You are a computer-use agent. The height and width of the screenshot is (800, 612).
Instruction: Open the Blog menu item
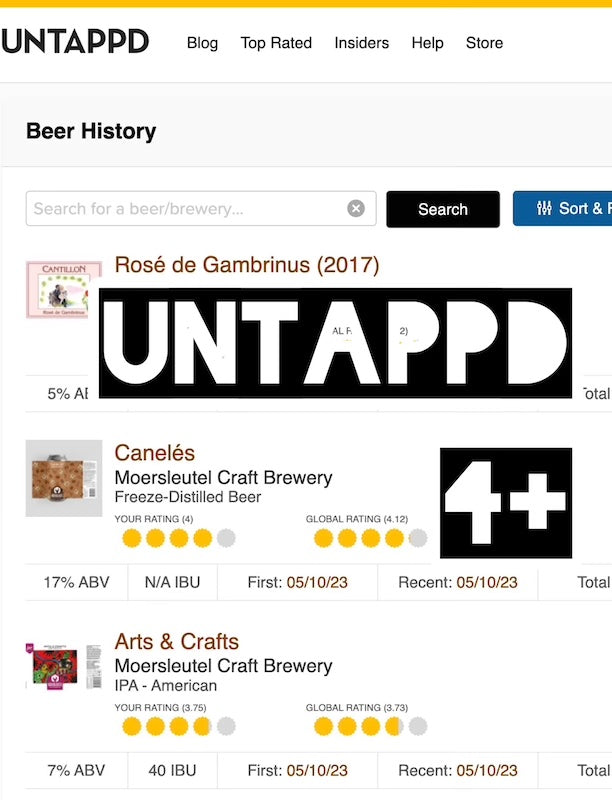[x=202, y=43]
